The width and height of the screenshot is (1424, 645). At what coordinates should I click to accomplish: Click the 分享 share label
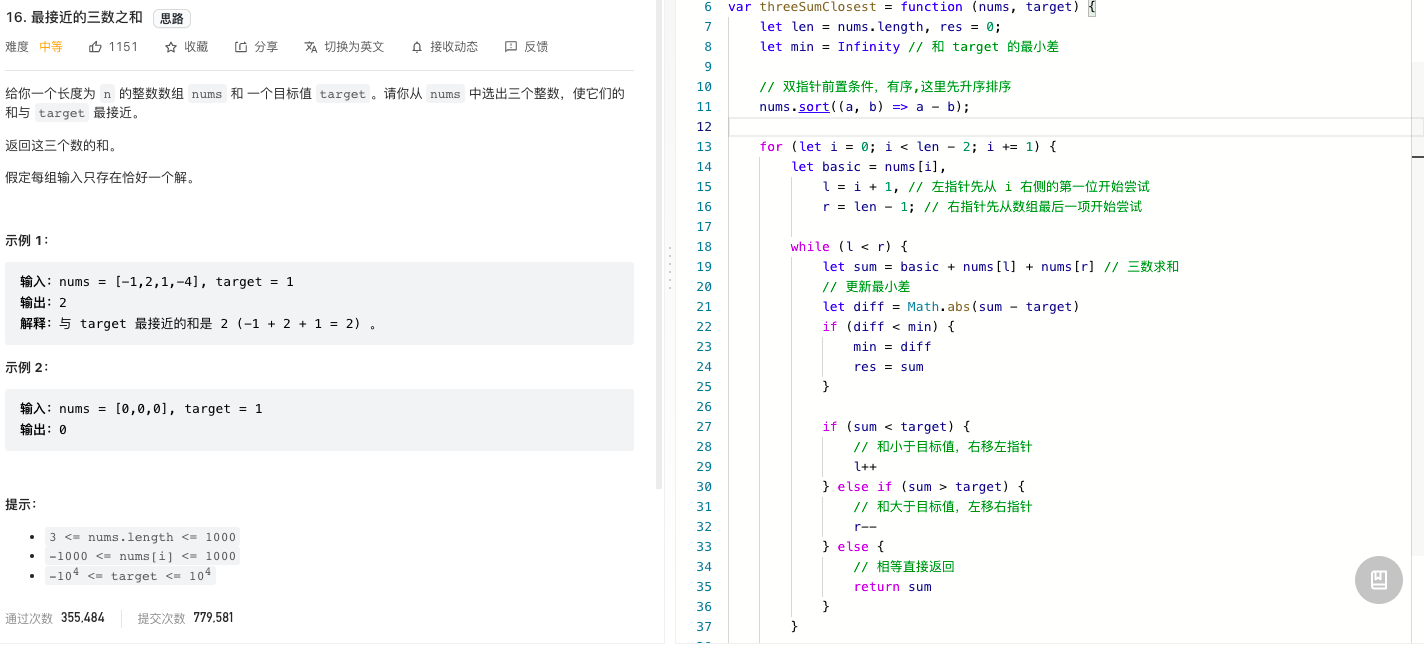266,47
